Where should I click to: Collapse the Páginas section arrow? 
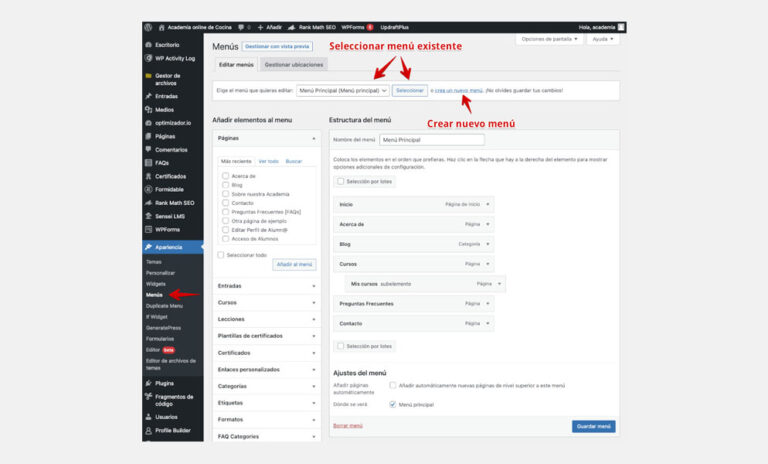pyautogui.click(x=314, y=139)
